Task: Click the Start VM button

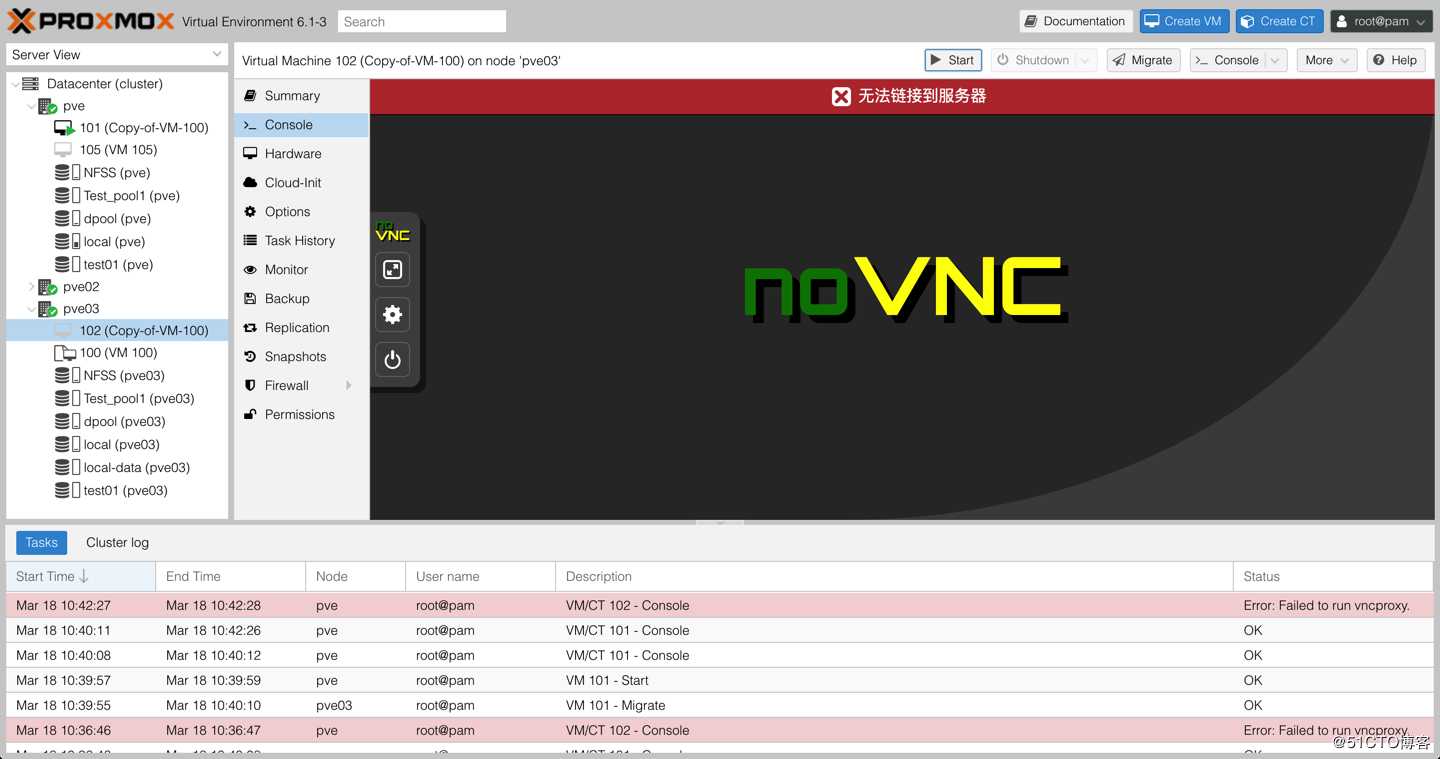Action: (952, 60)
